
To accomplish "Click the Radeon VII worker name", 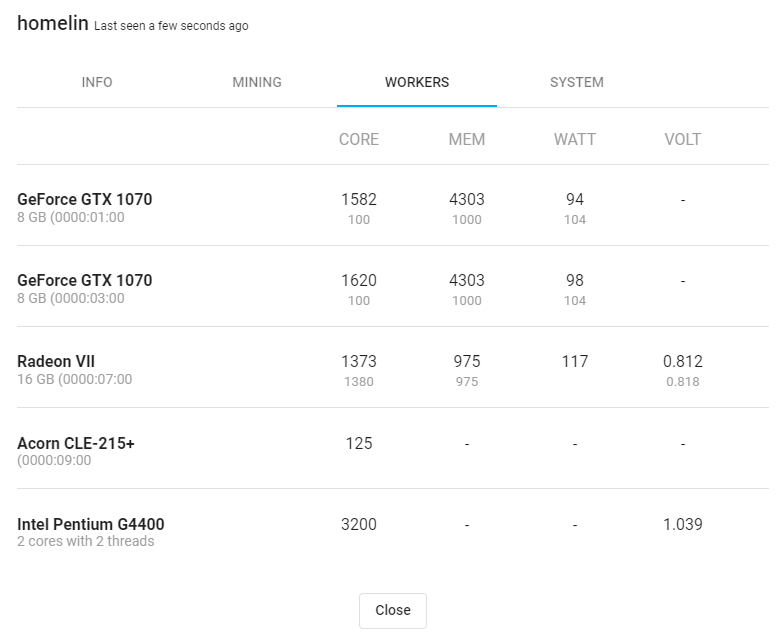I will [56, 362].
